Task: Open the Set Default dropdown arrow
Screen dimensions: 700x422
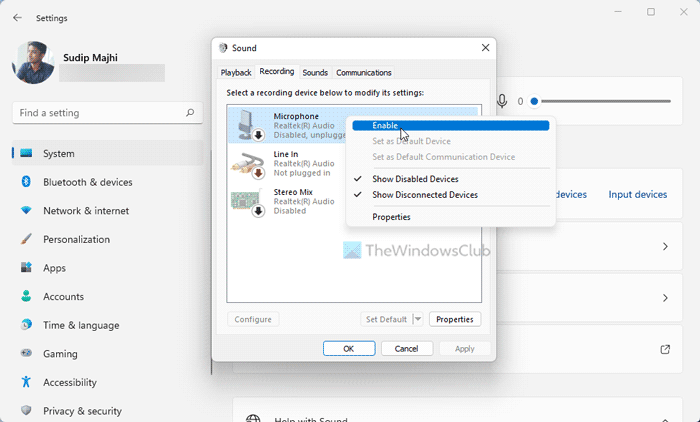Action: pyautogui.click(x=418, y=319)
